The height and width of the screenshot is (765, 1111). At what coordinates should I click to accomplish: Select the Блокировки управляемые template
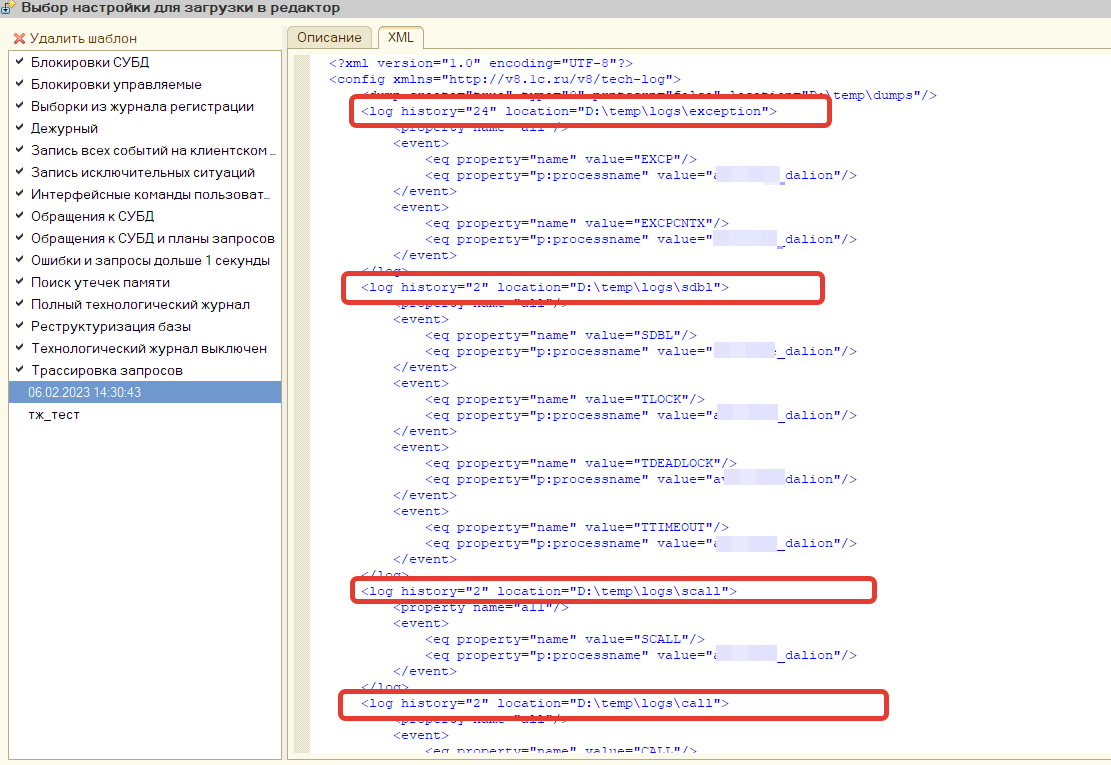click(116, 84)
